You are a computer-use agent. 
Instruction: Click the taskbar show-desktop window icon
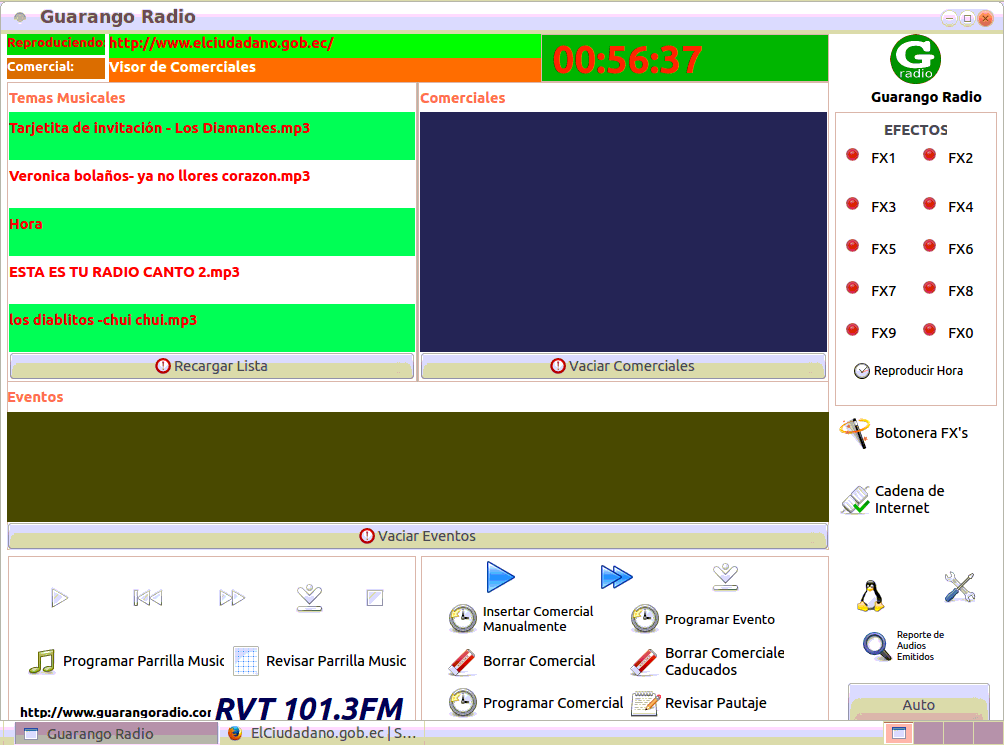pyautogui.click(x=899, y=733)
